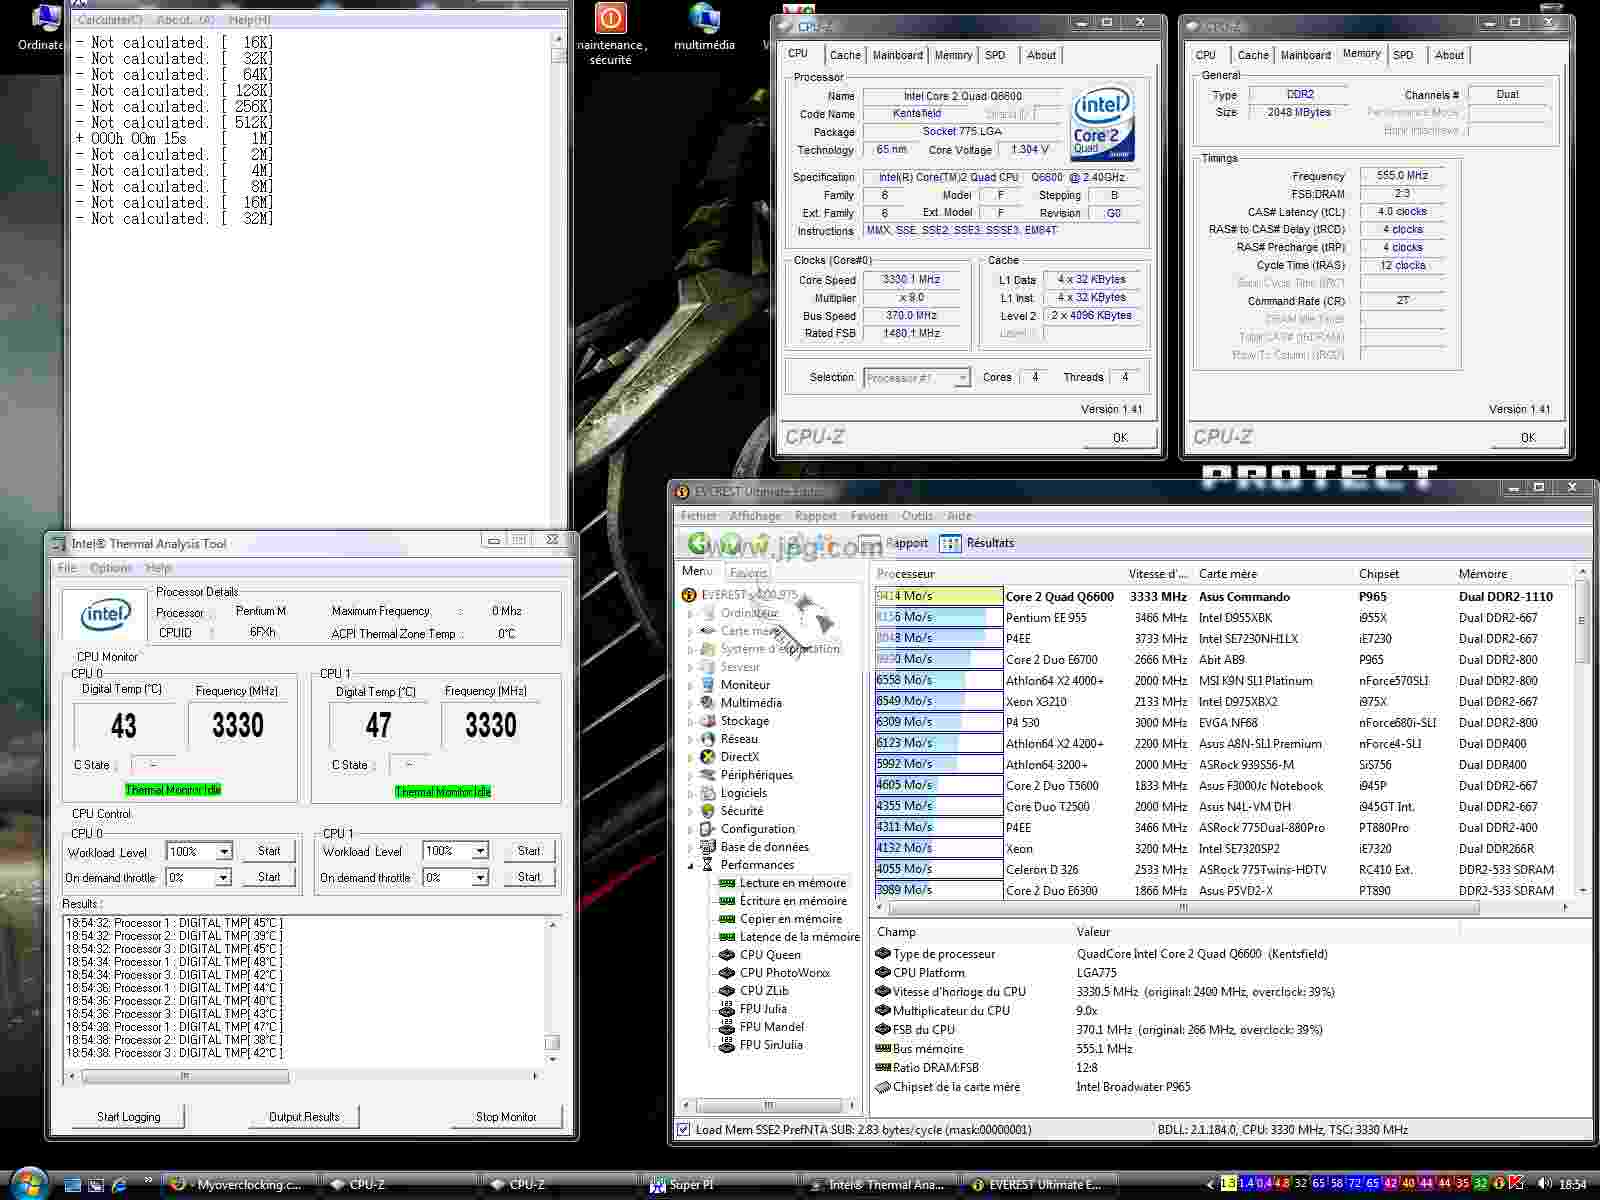Open SPD tab in right CPU-Z window
This screenshot has width=1600, height=1200.
point(1403,55)
